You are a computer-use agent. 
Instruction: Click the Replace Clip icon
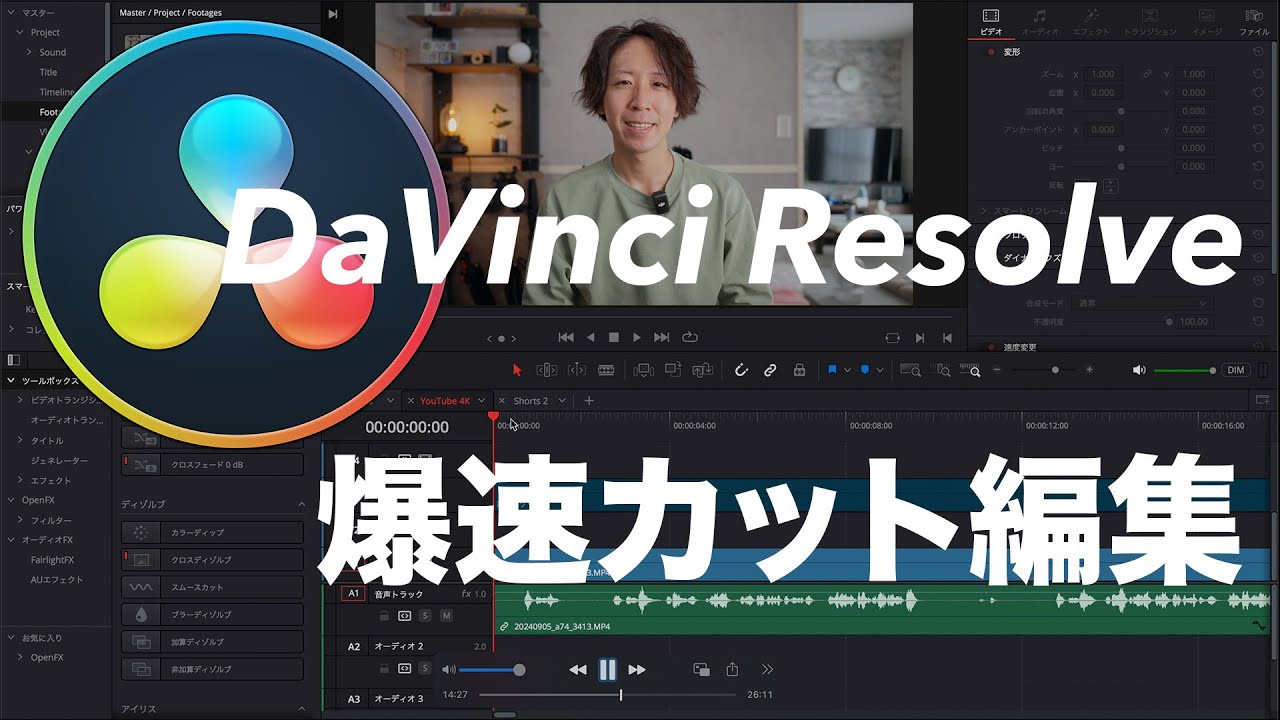[x=702, y=370]
